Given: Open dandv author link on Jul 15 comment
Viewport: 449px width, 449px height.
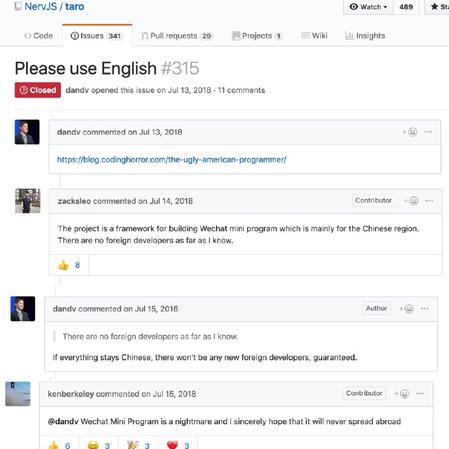Looking at the screenshot, I should 65,309.
